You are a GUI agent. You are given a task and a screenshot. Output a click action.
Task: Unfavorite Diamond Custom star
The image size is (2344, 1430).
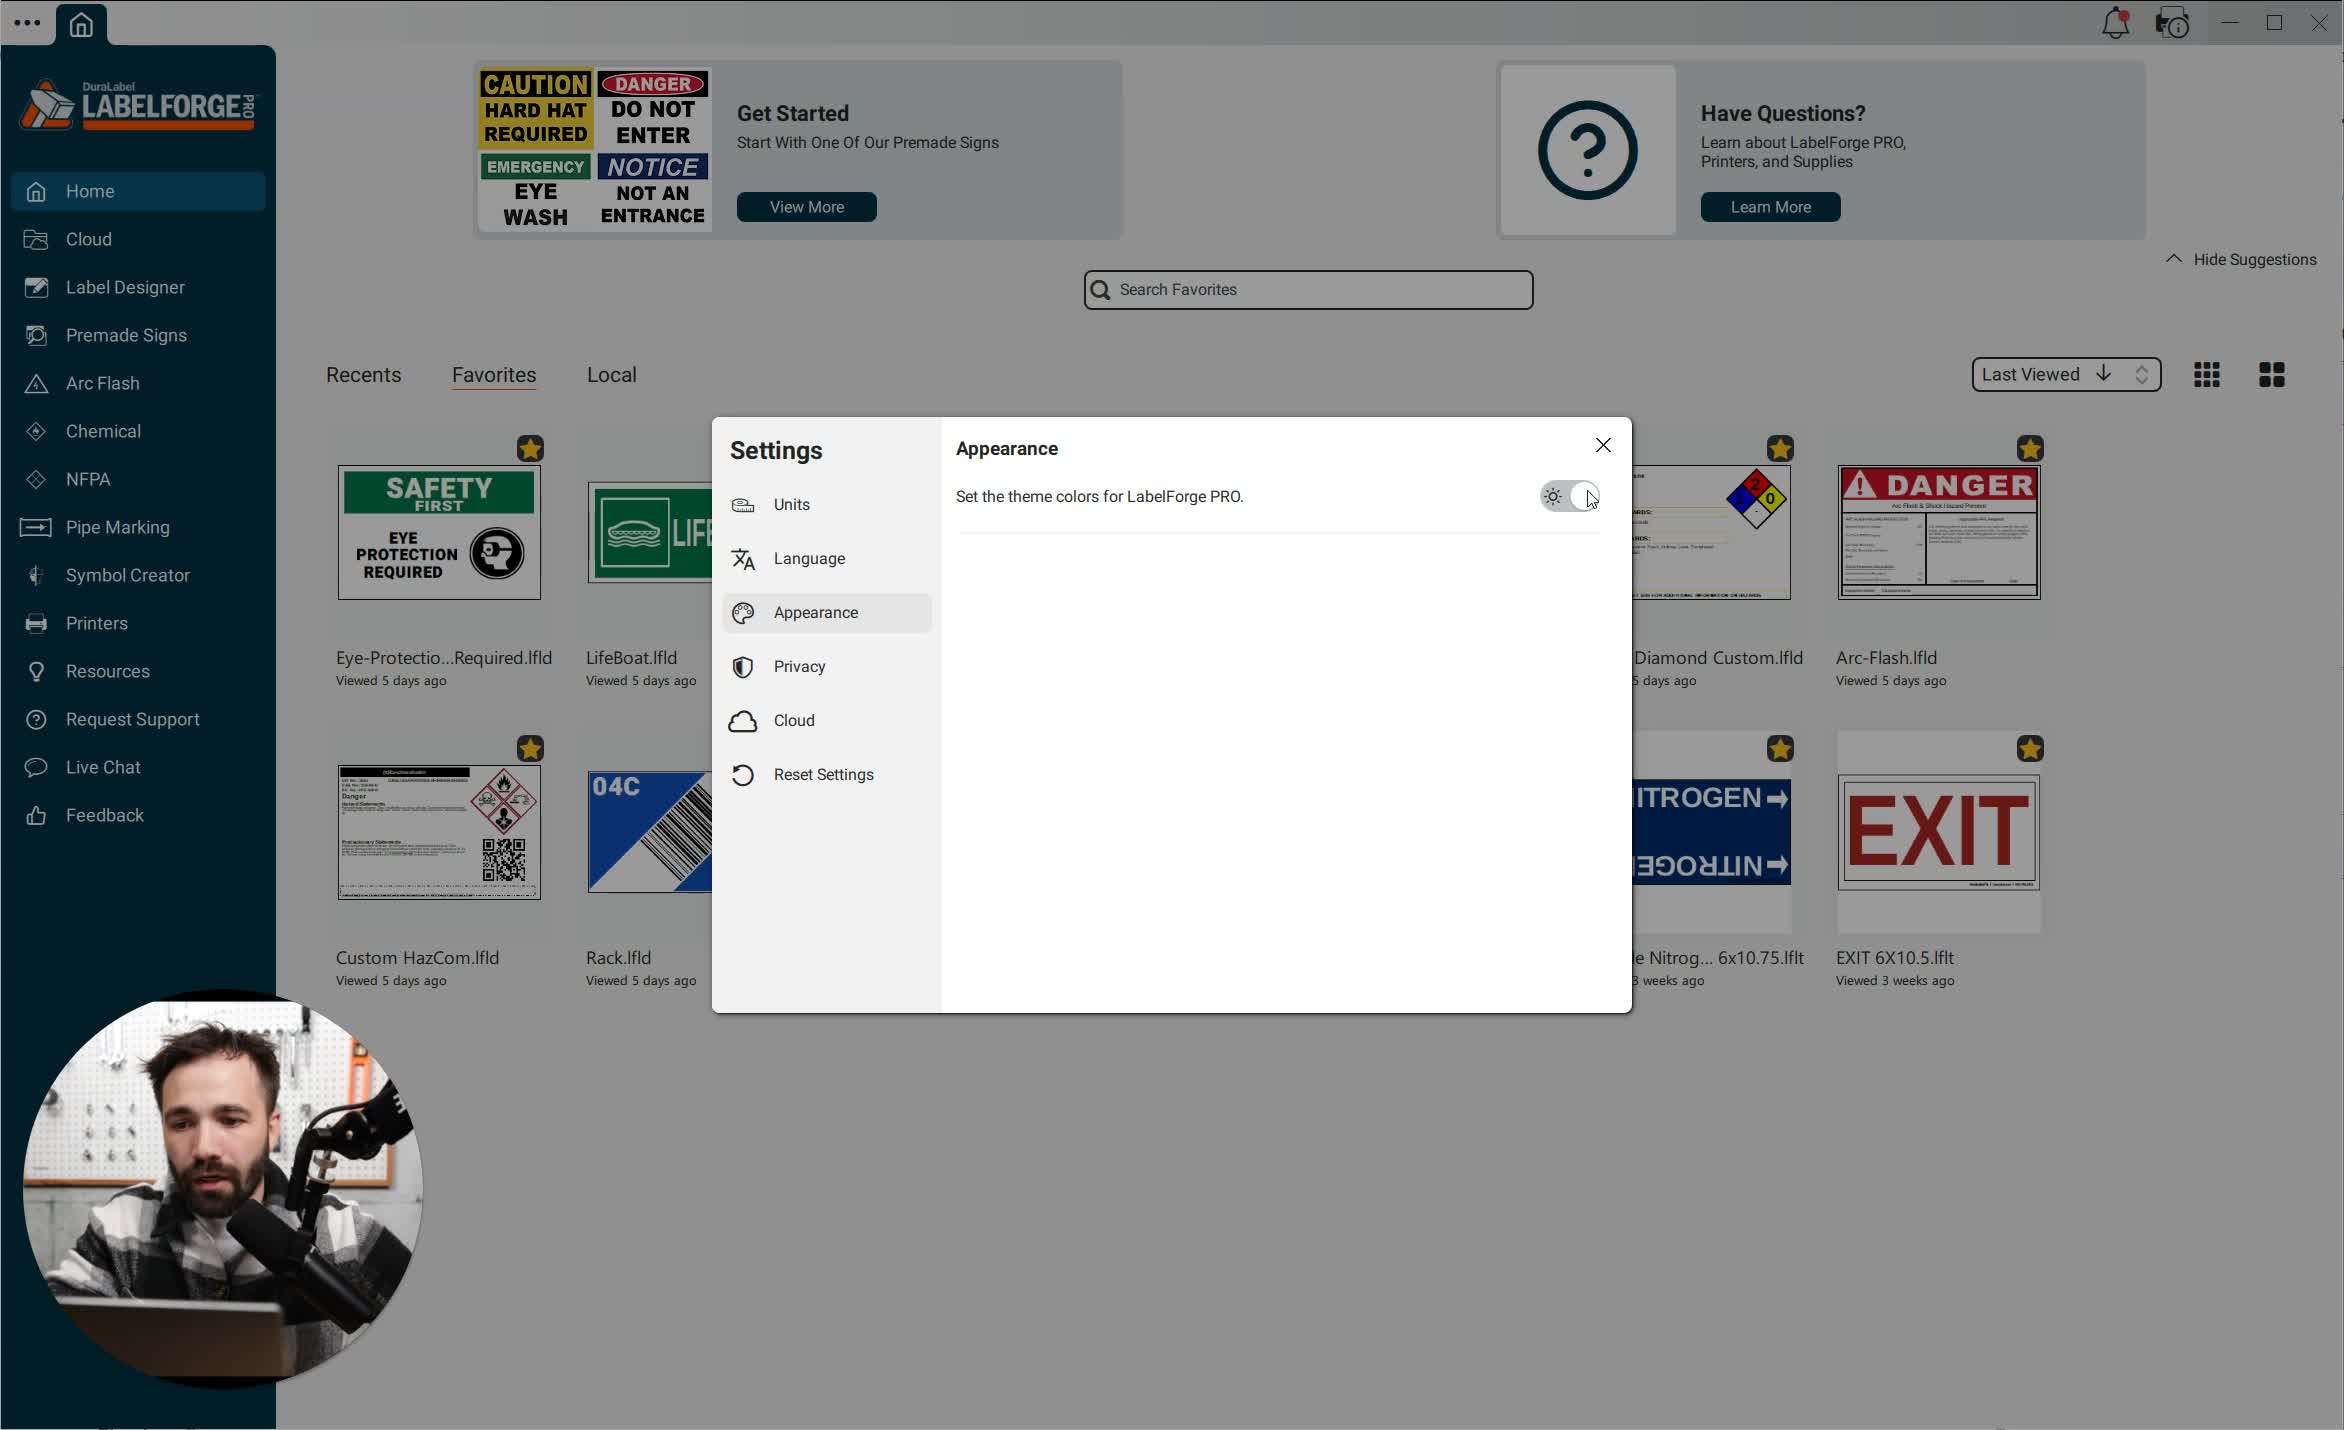[1780, 449]
